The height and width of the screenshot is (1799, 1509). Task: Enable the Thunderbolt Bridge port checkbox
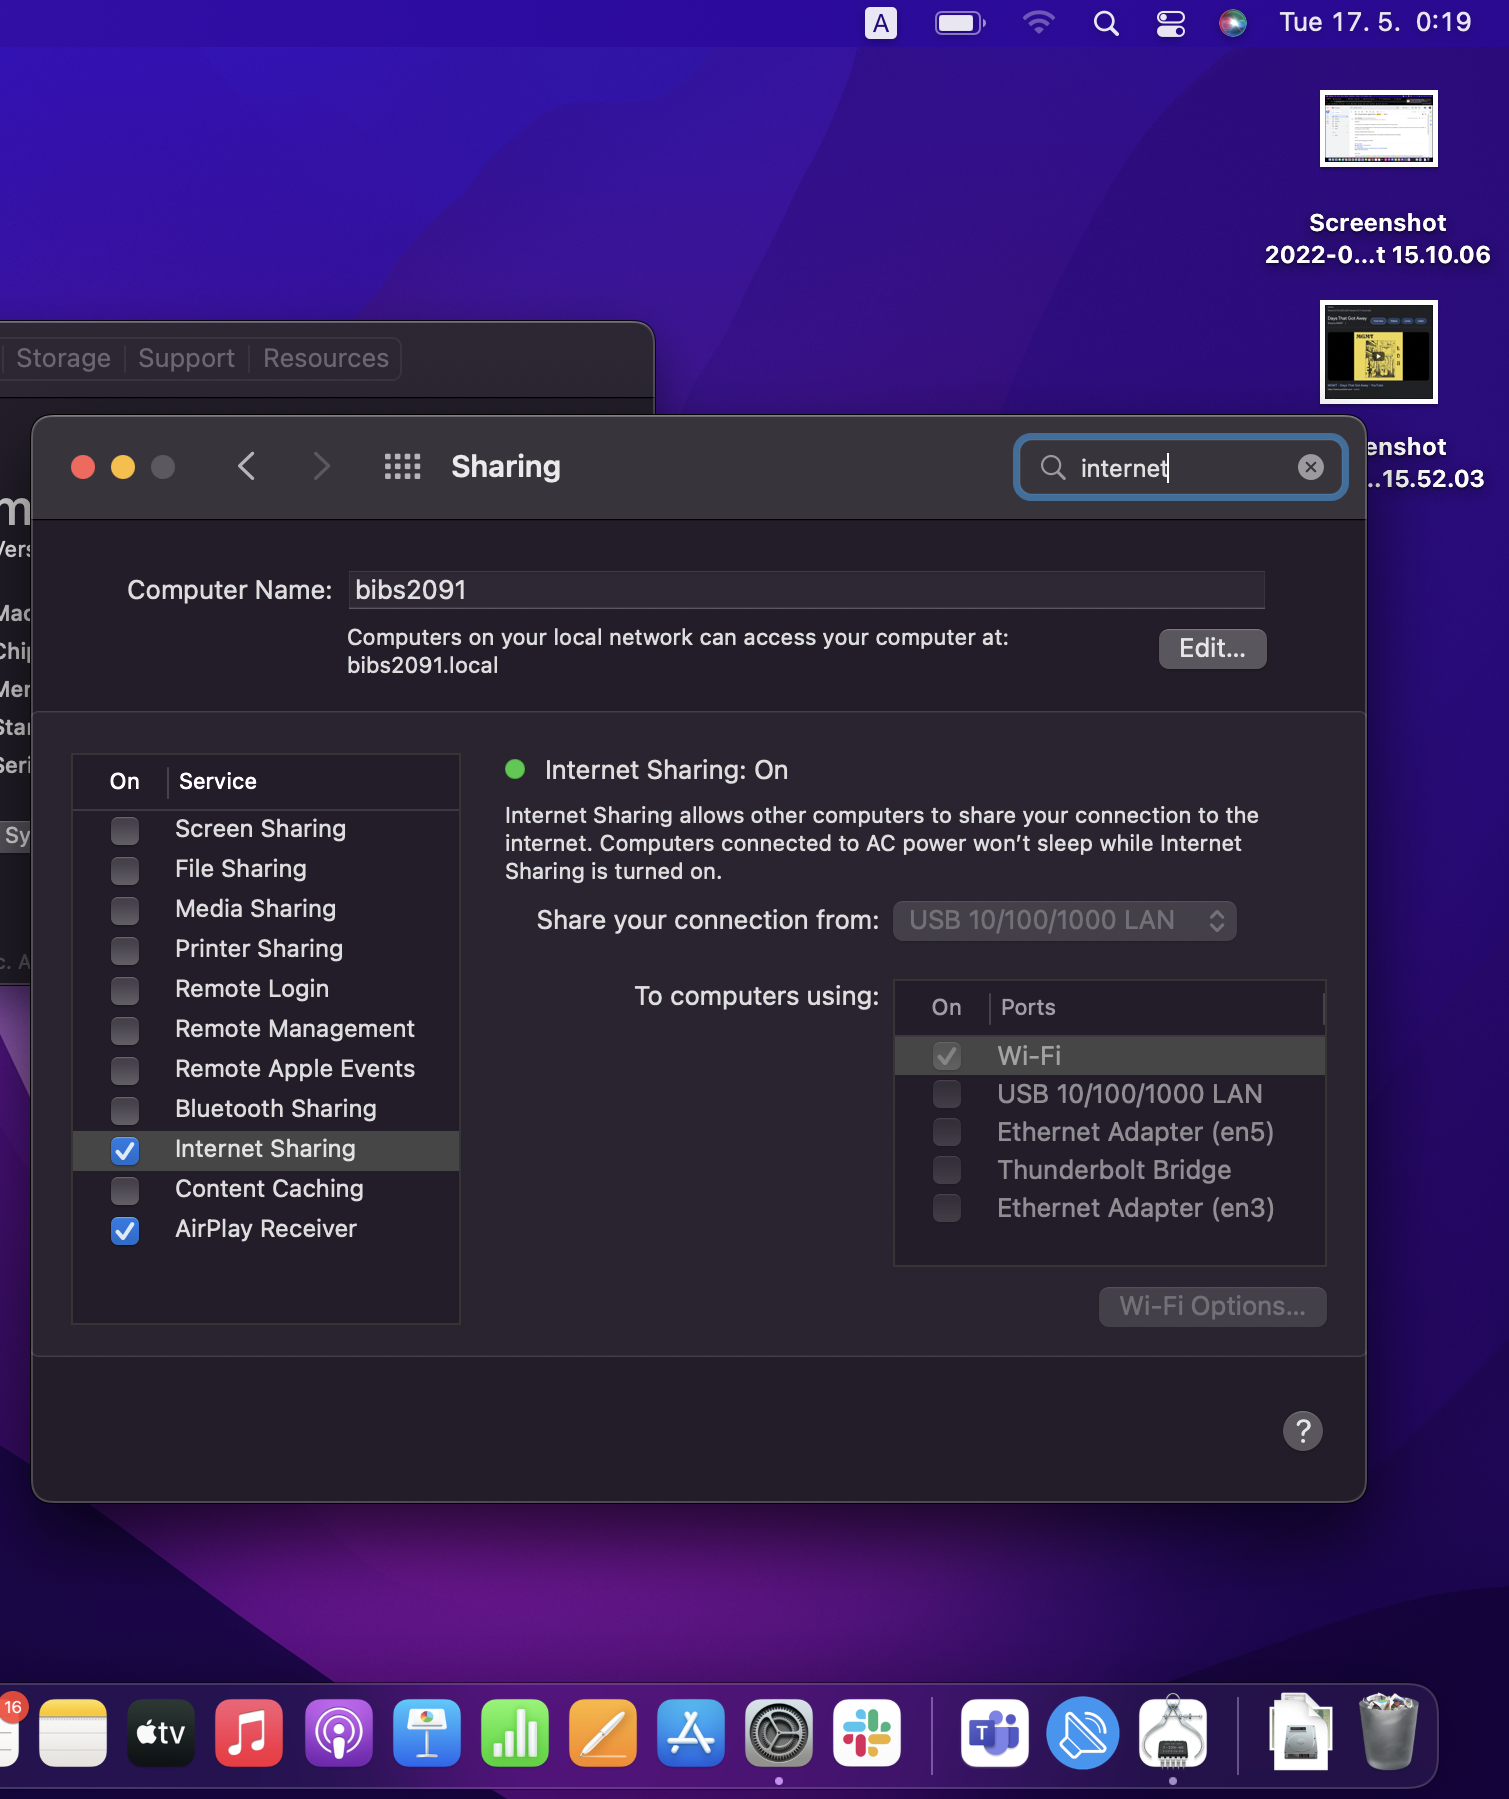[947, 1170]
